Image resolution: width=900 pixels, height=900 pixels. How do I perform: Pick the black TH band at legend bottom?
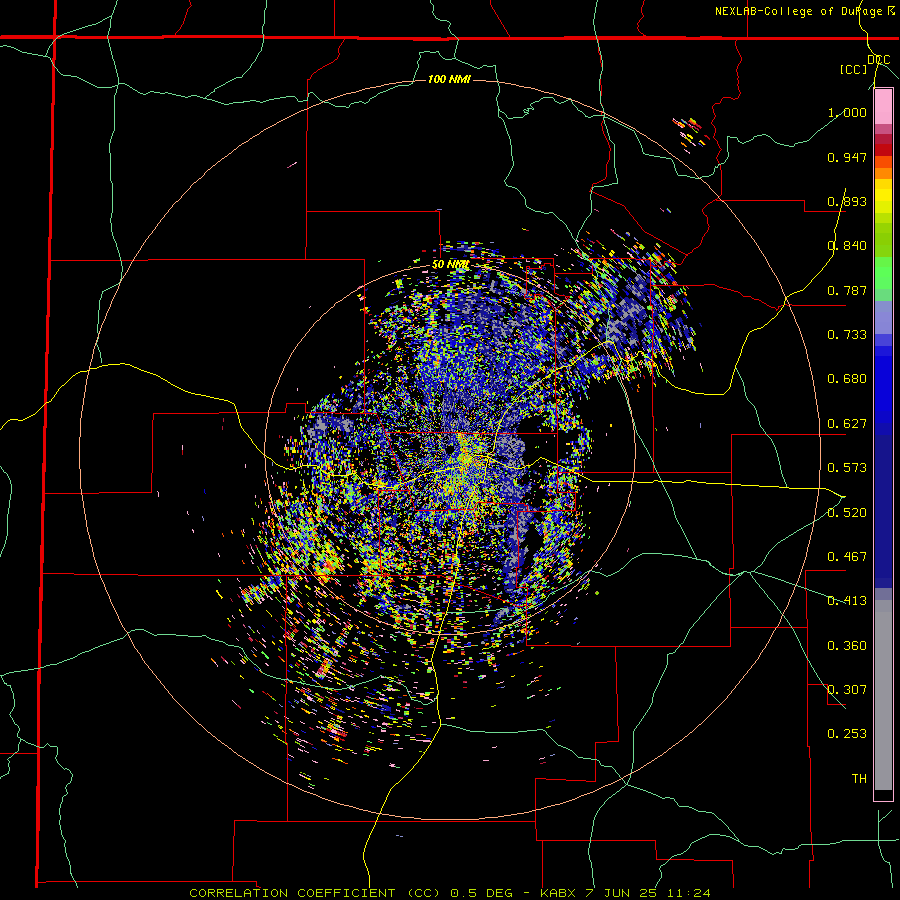click(883, 794)
